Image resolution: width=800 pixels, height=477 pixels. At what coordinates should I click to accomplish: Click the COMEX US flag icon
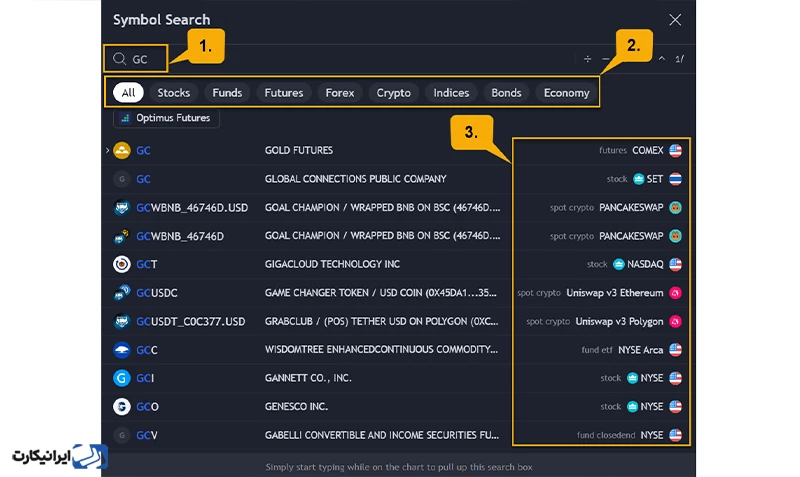(x=676, y=150)
